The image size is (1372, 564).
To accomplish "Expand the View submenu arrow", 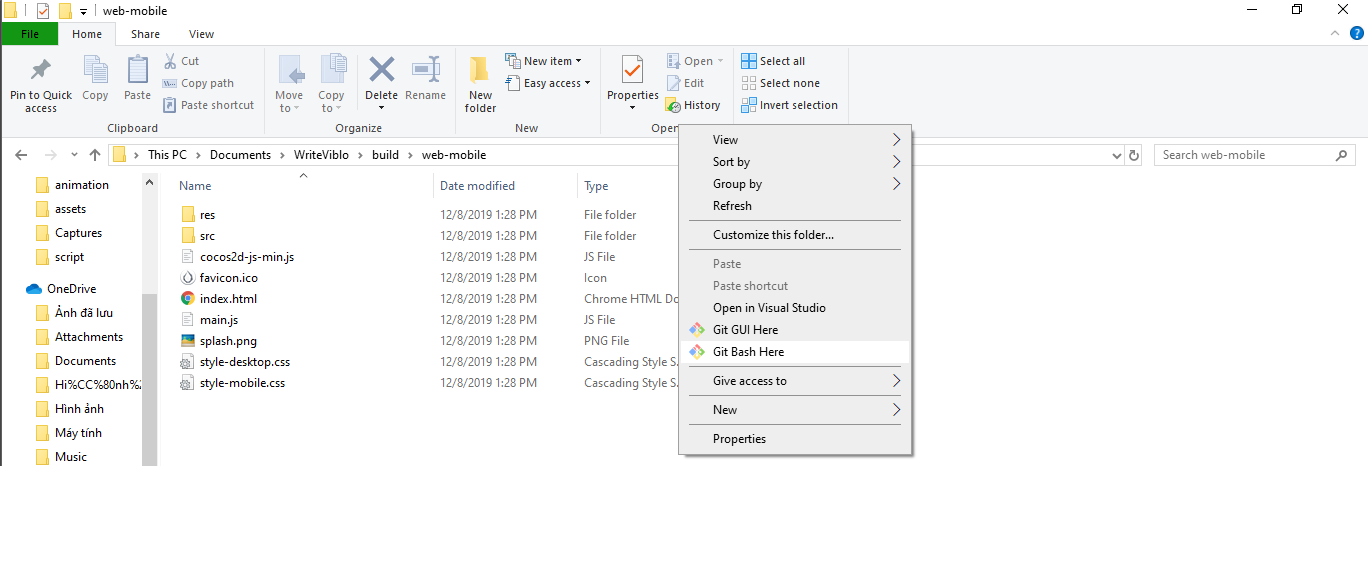I will coord(896,140).
